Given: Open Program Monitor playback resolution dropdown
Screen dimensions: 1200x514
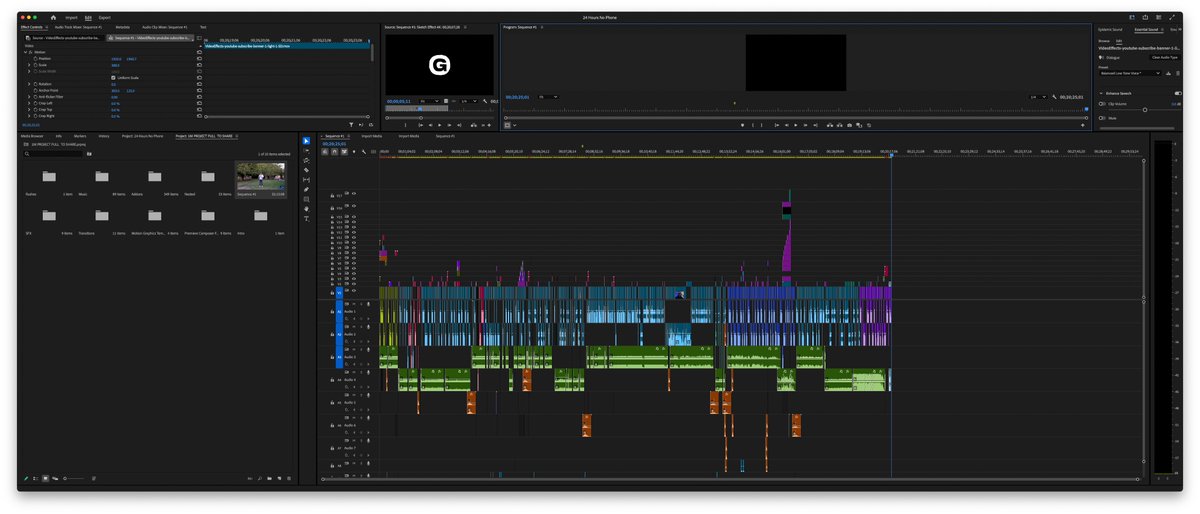Looking at the screenshot, I should click(1037, 97).
